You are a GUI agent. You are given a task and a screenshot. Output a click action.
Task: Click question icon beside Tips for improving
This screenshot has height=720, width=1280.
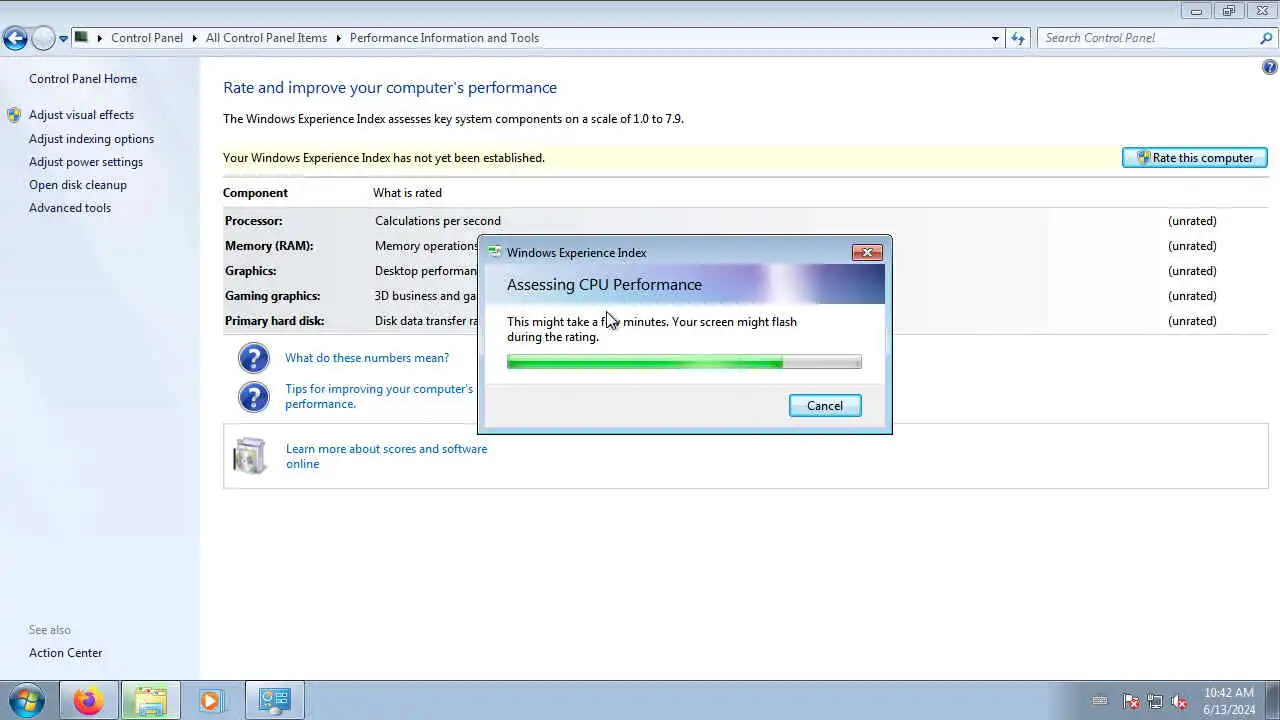[254, 396]
